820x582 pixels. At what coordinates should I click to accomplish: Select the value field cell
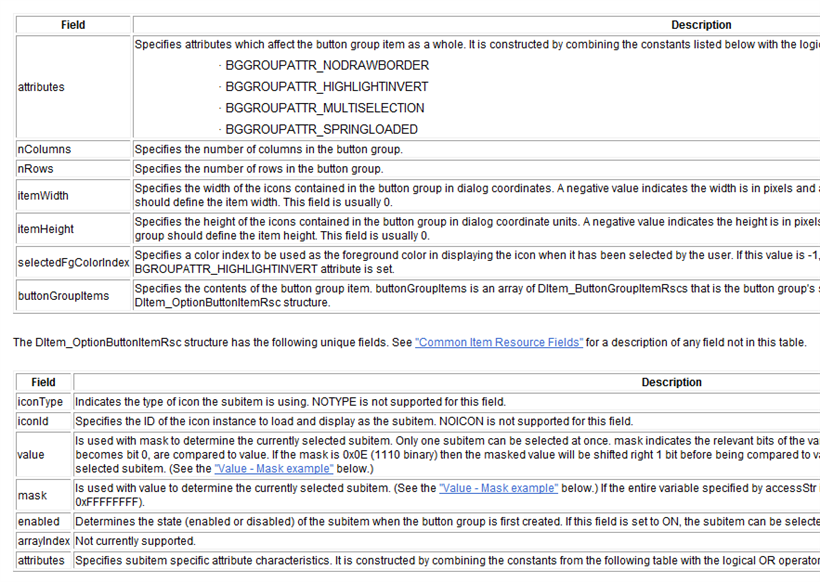coord(43,455)
